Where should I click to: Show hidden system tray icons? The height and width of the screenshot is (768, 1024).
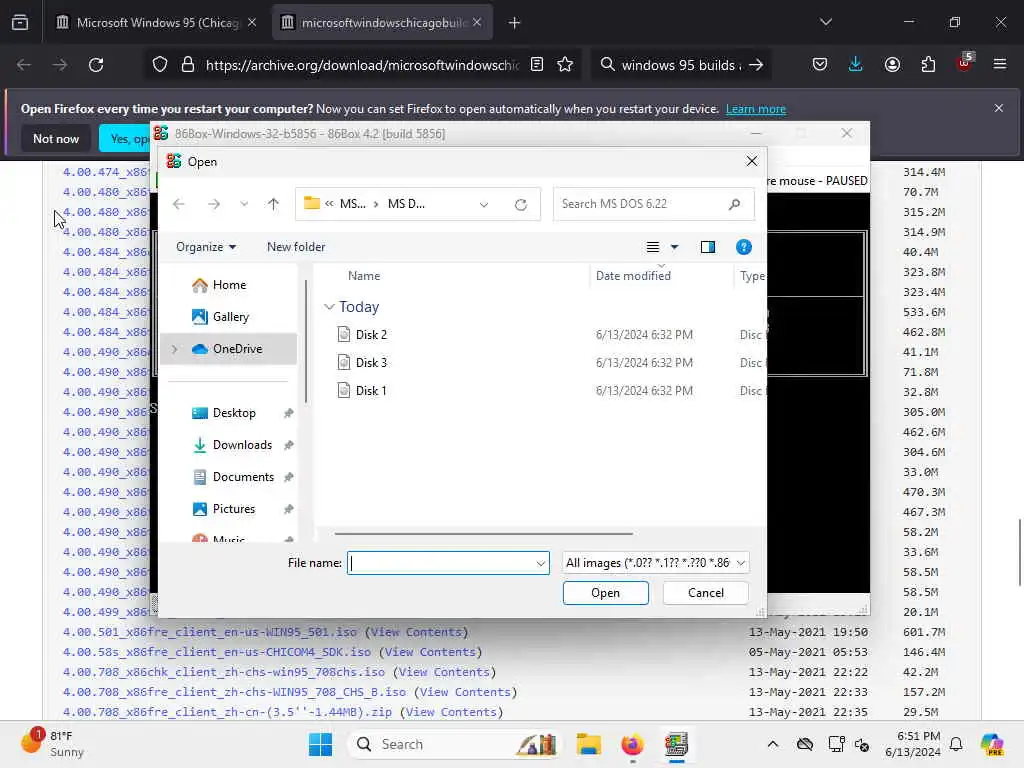[773, 744]
